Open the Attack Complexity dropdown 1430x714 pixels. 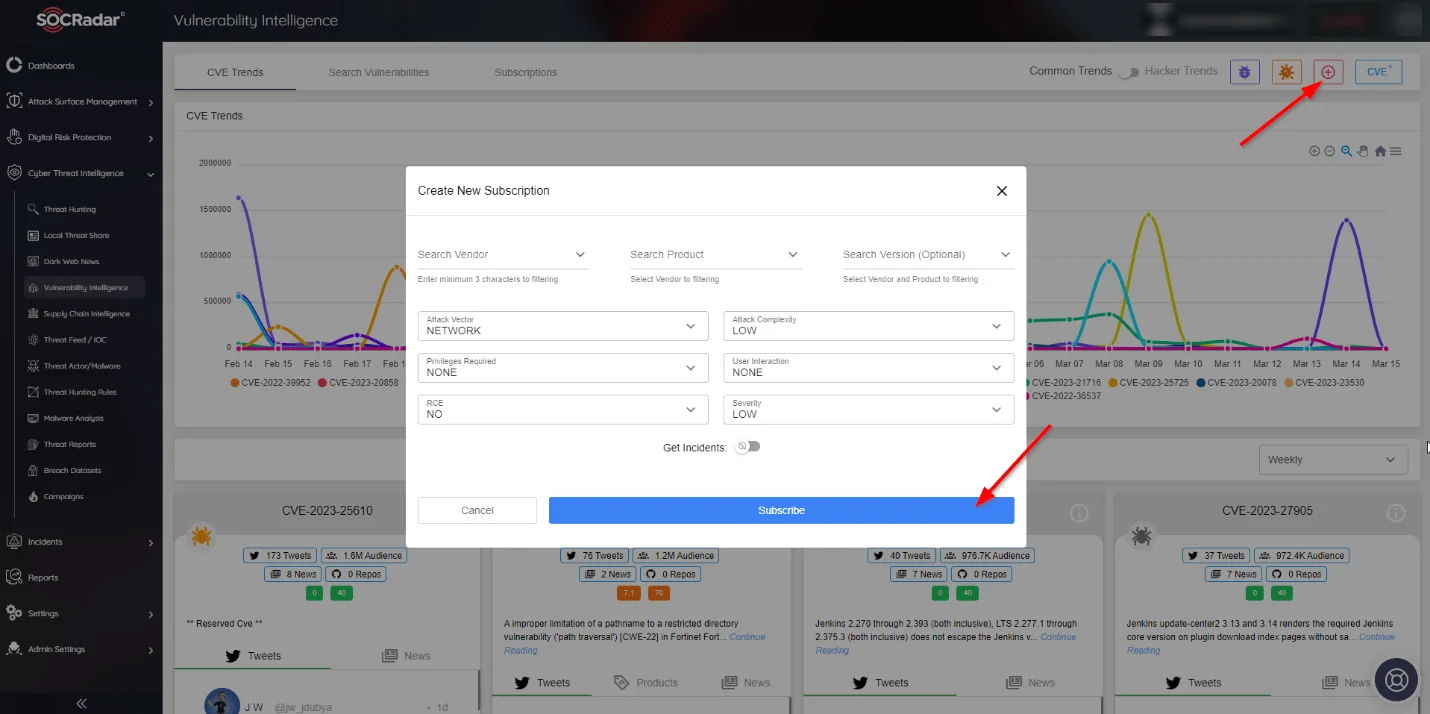pyautogui.click(x=868, y=326)
